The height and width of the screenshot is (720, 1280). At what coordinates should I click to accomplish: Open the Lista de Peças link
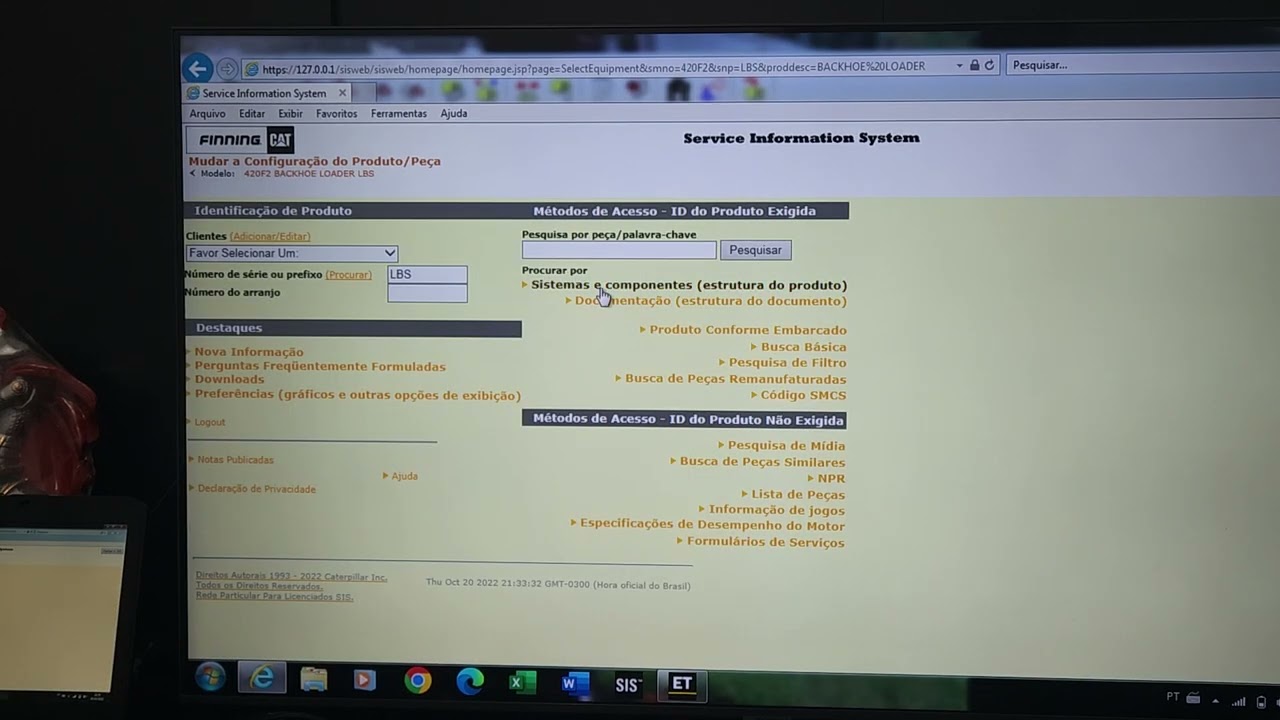798,494
